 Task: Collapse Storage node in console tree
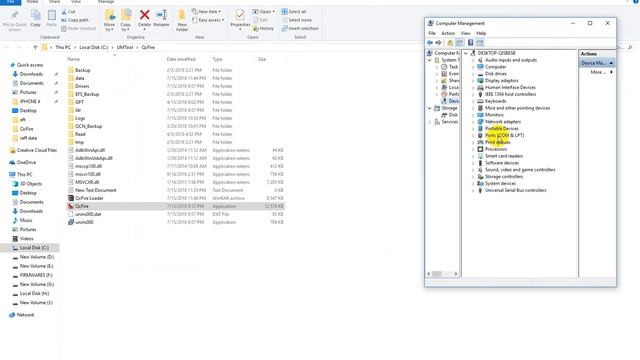pyautogui.click(x=429, y=108)
